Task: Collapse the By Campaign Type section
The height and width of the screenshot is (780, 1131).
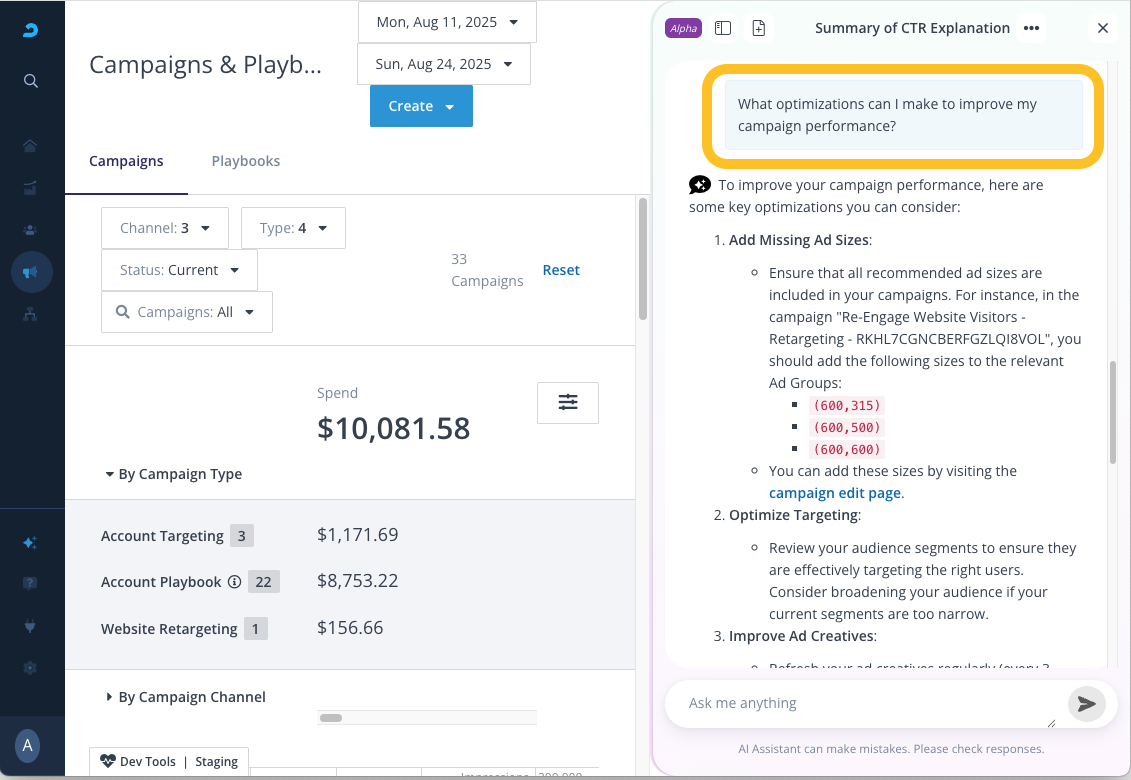Action: [173, 474]
